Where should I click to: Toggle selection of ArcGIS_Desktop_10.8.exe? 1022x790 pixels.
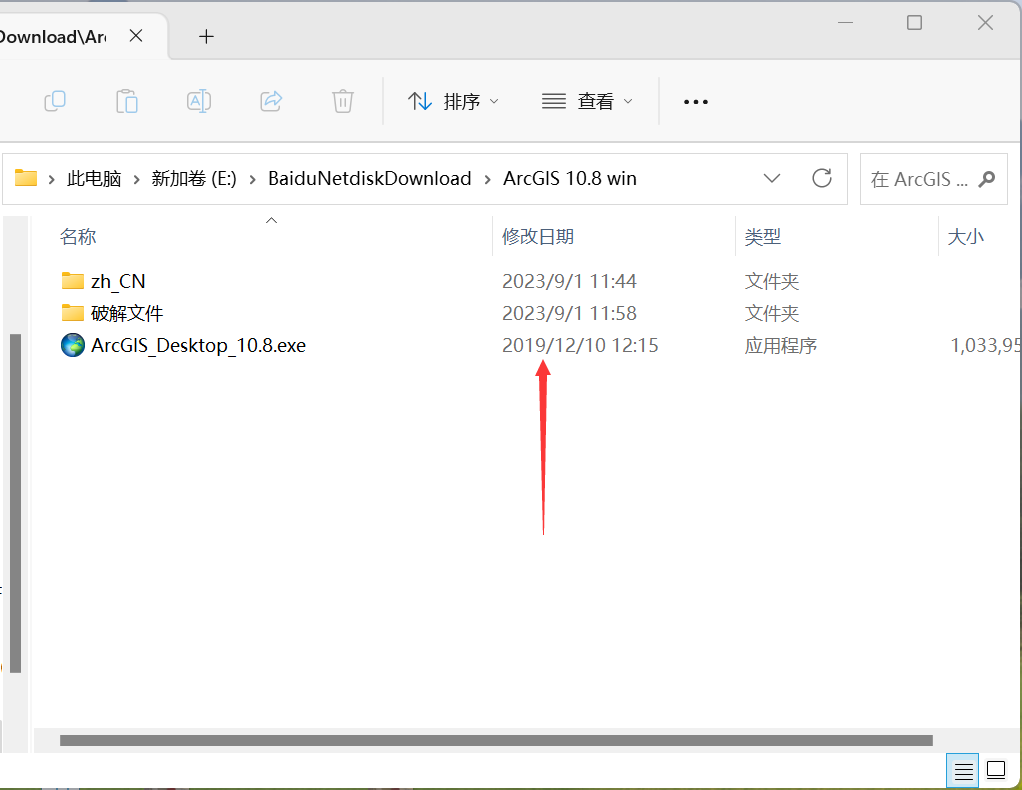tap(198, 345)
